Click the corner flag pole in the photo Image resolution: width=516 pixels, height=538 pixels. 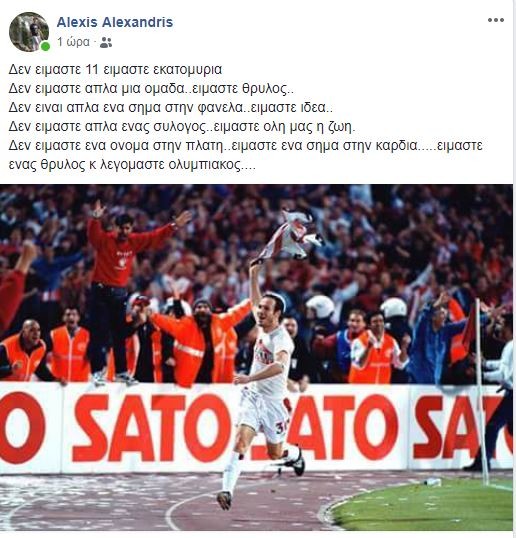(481, 391)
